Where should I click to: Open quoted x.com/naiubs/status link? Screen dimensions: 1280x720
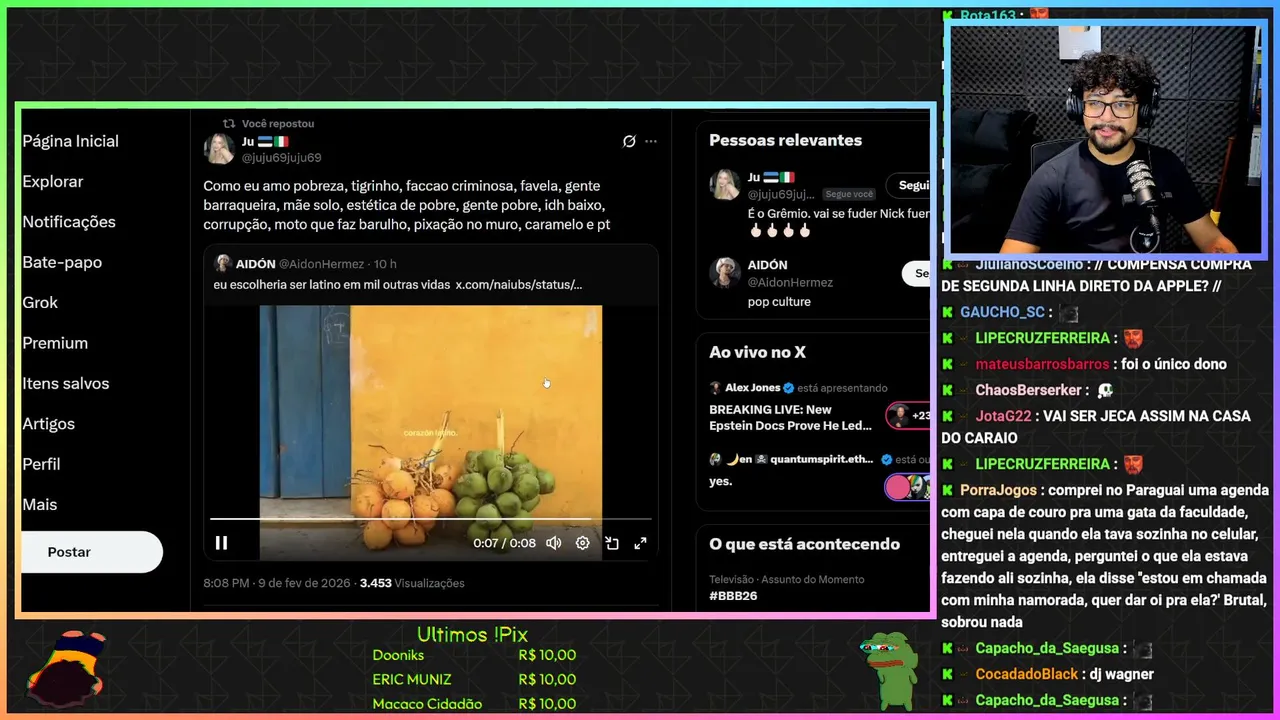519,285
